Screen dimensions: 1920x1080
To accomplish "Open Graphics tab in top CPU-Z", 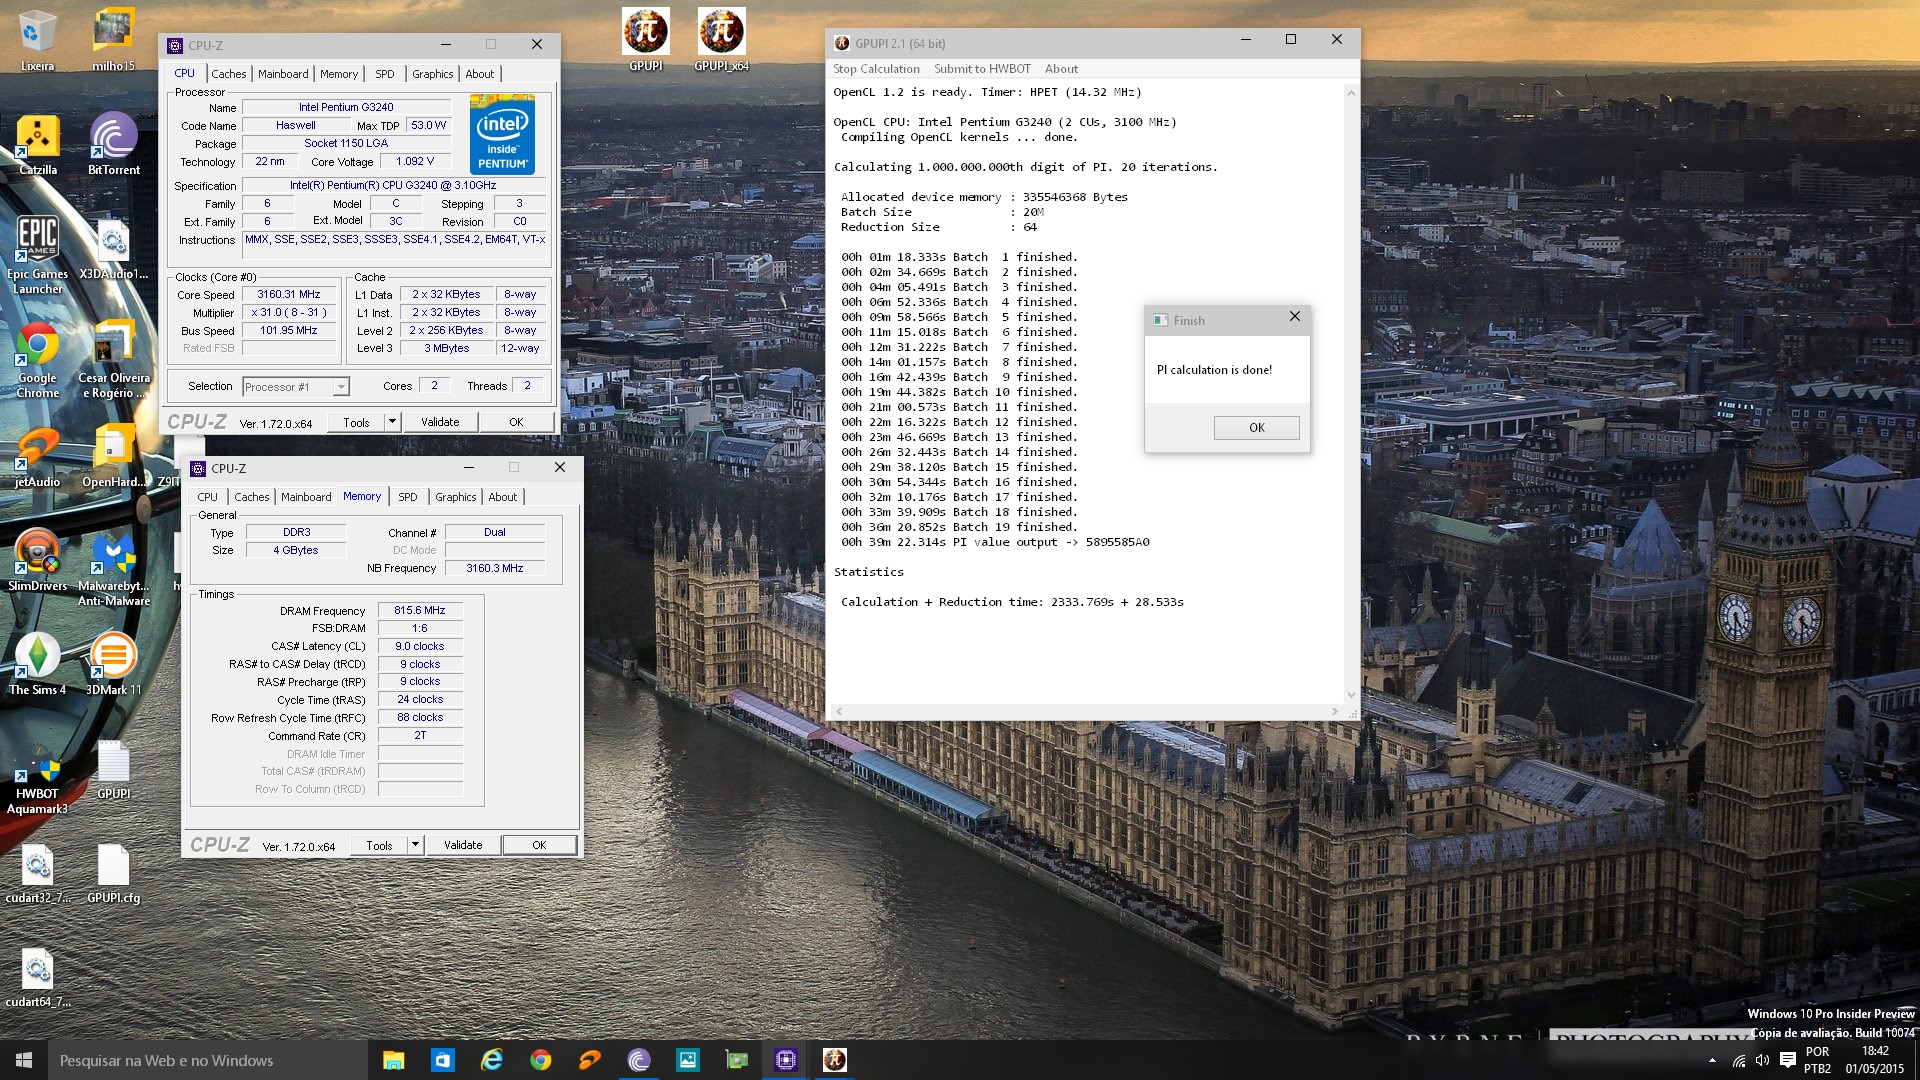I will click(432, 74).
